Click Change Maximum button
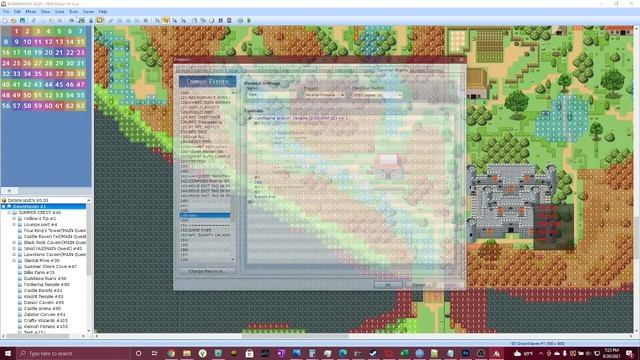The width and height of the screenshot is (640, 360). click(x=207, y=271)
